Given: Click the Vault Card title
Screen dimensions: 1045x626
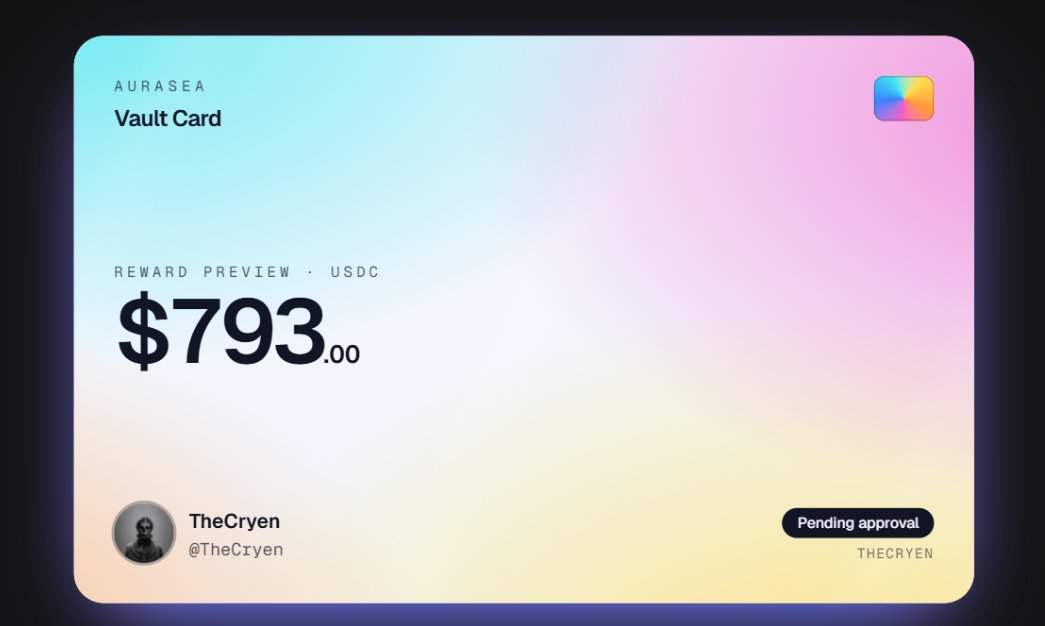Looking at the screenshot, I should [168, 119].
